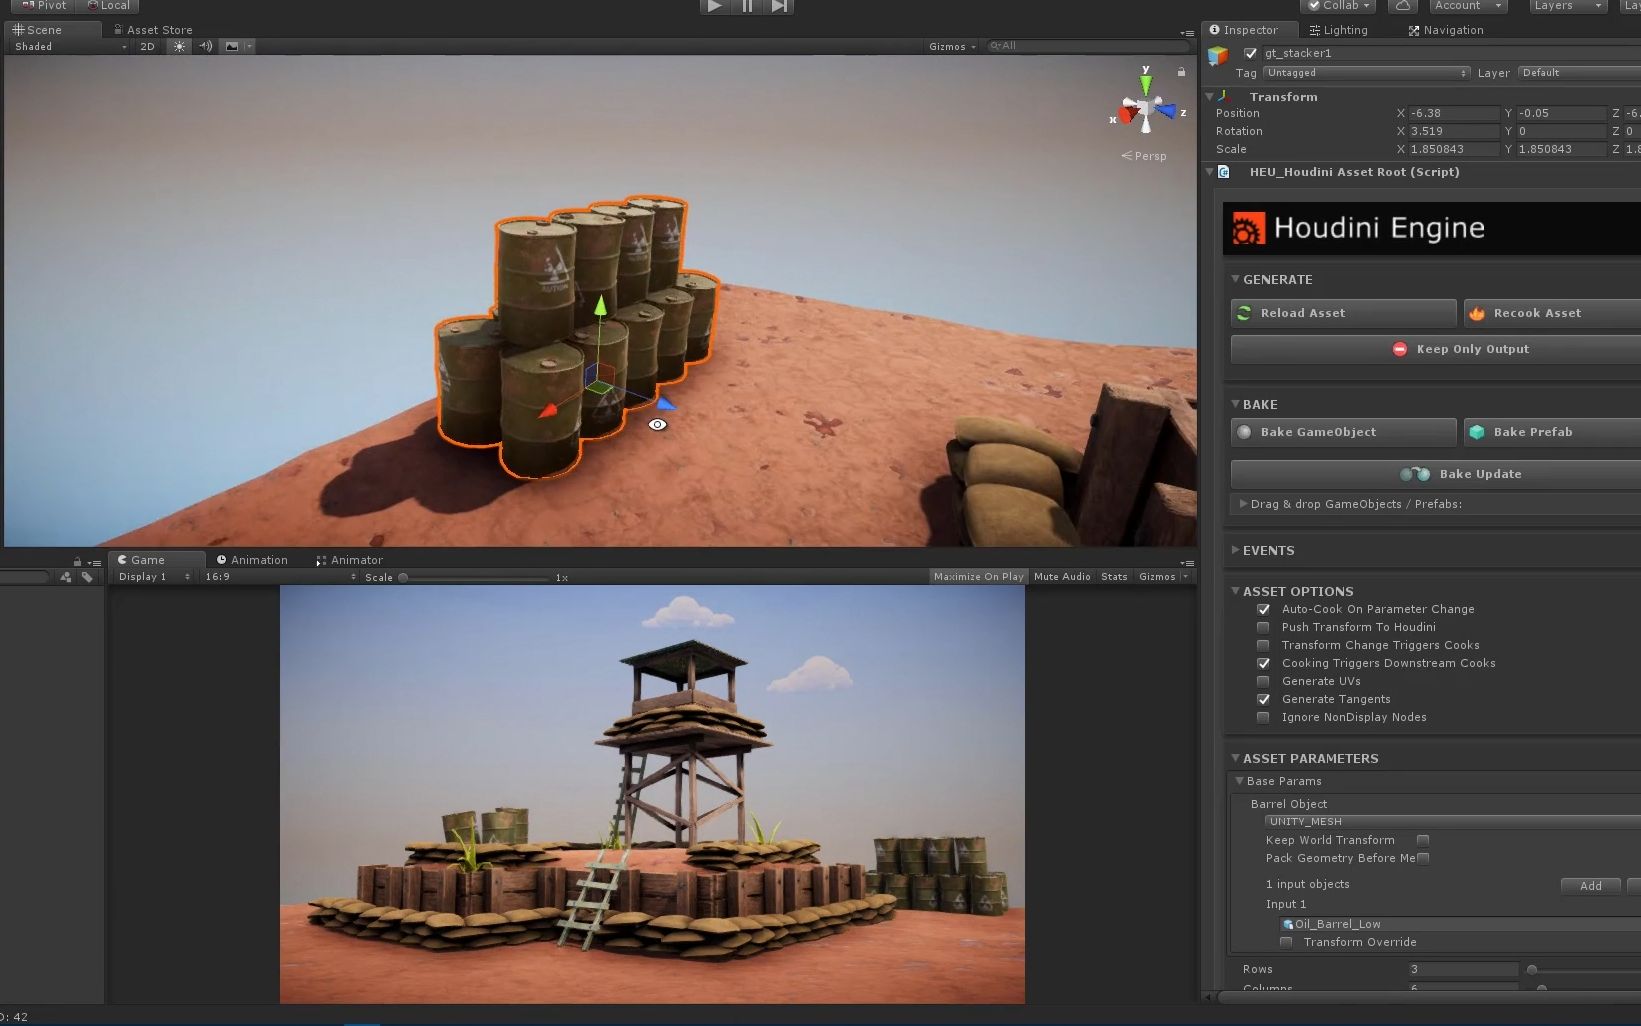1641x1026 pixels.
Task: Toggle scene lighting icon in Scene toolbar
Action: point(177,46)
